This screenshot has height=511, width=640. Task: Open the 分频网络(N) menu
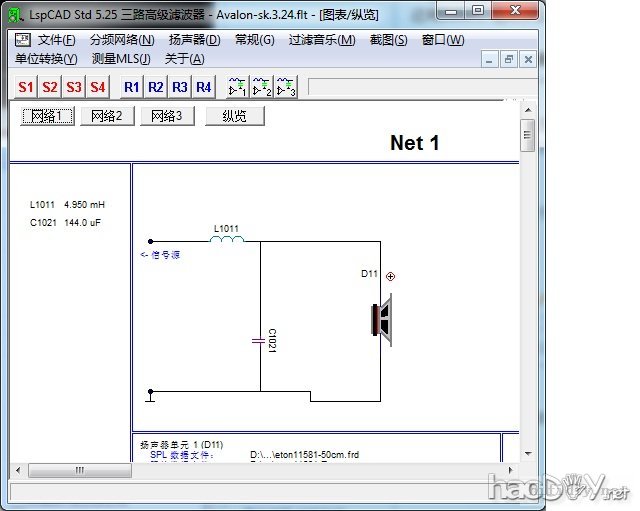point(122,40)
